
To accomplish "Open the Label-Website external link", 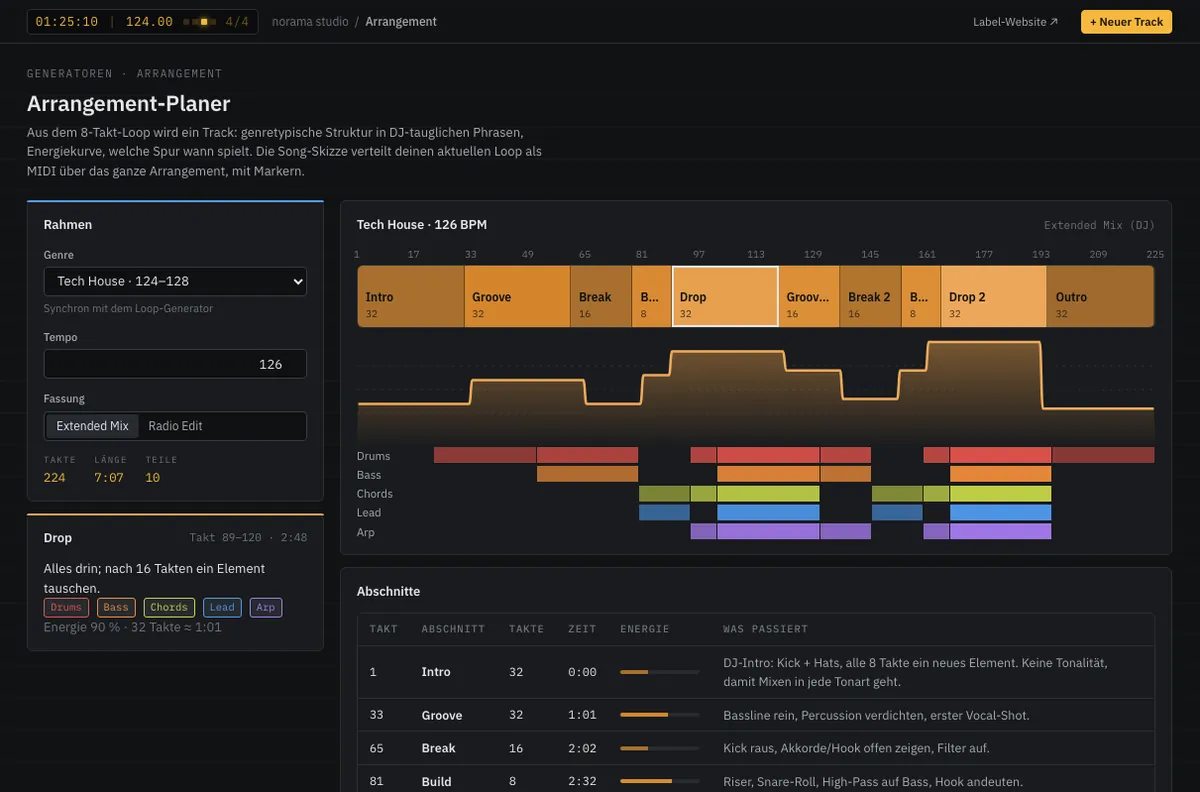I will (x=1015, y=22).
